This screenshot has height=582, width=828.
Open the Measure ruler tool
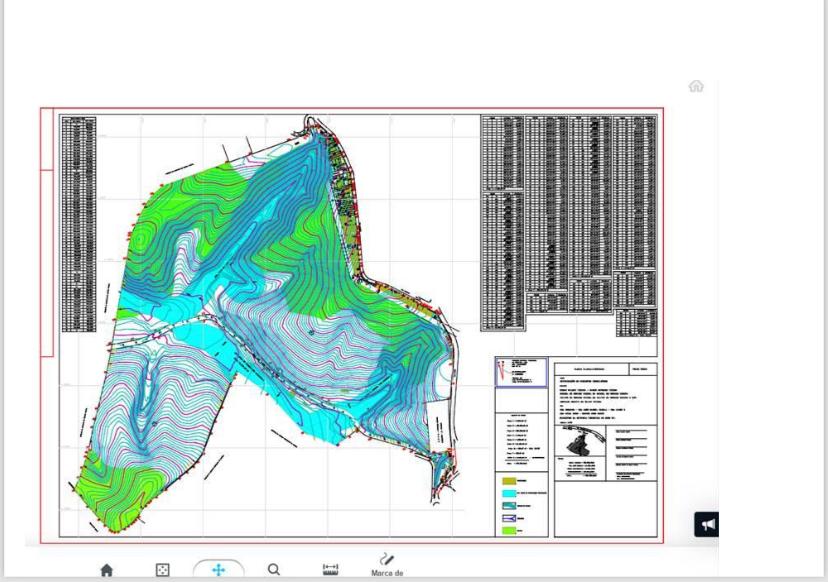(330, 570)
